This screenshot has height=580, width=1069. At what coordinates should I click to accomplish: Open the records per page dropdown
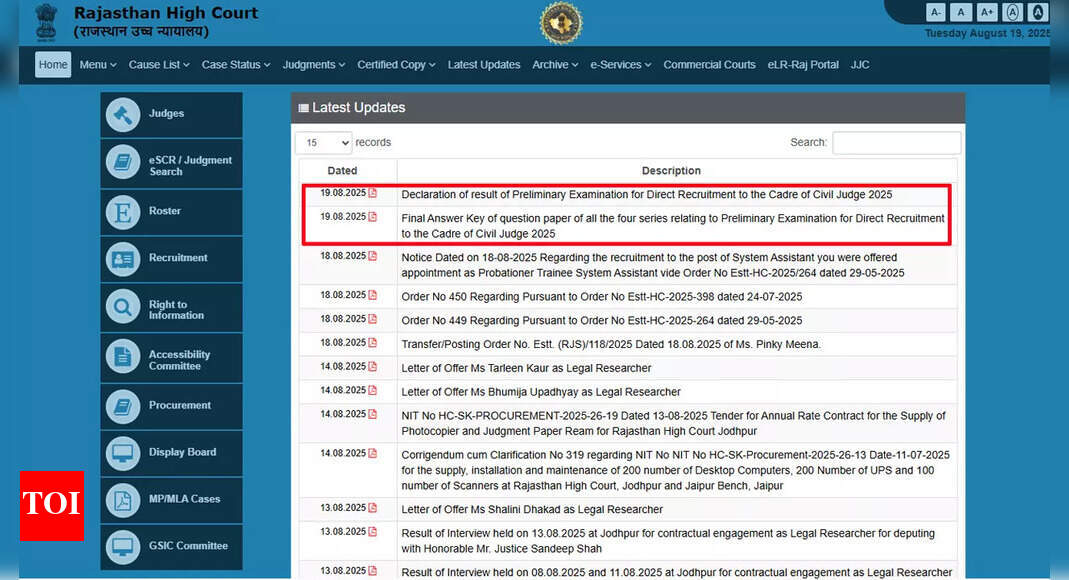tap(324, 142)
